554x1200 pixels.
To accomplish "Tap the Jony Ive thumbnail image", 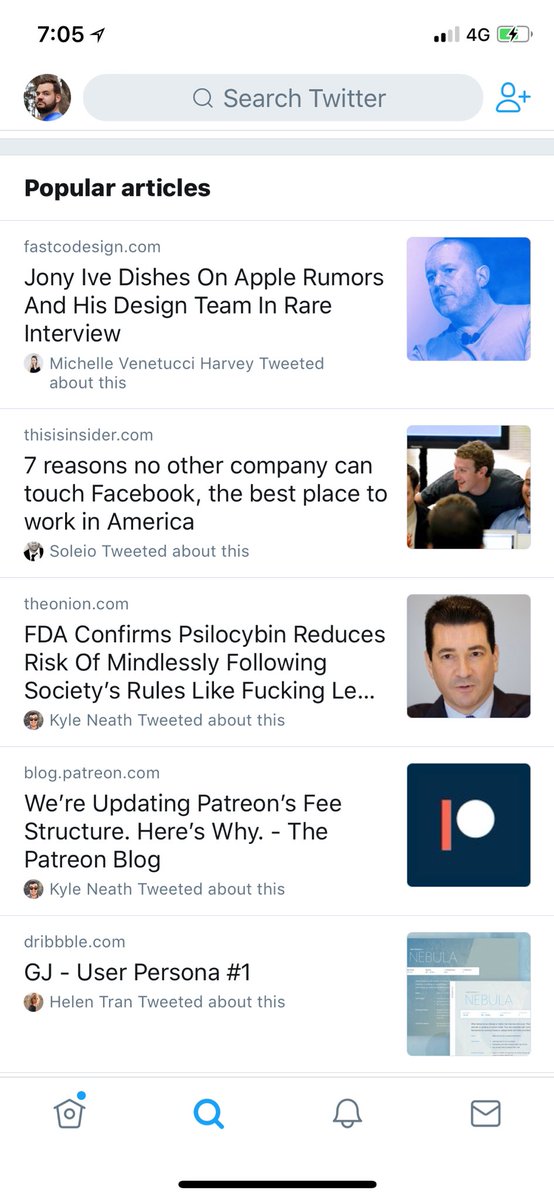I will coord(469,299).
